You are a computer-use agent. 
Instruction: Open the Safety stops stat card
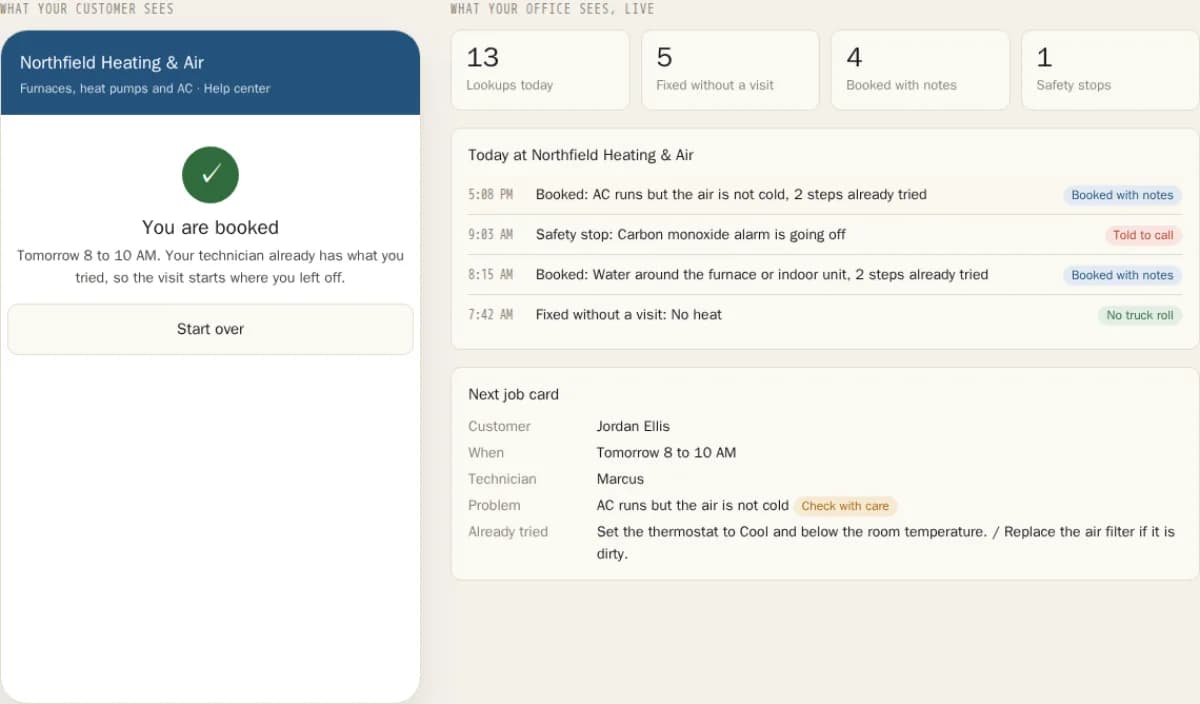(x=1110, y=70)
